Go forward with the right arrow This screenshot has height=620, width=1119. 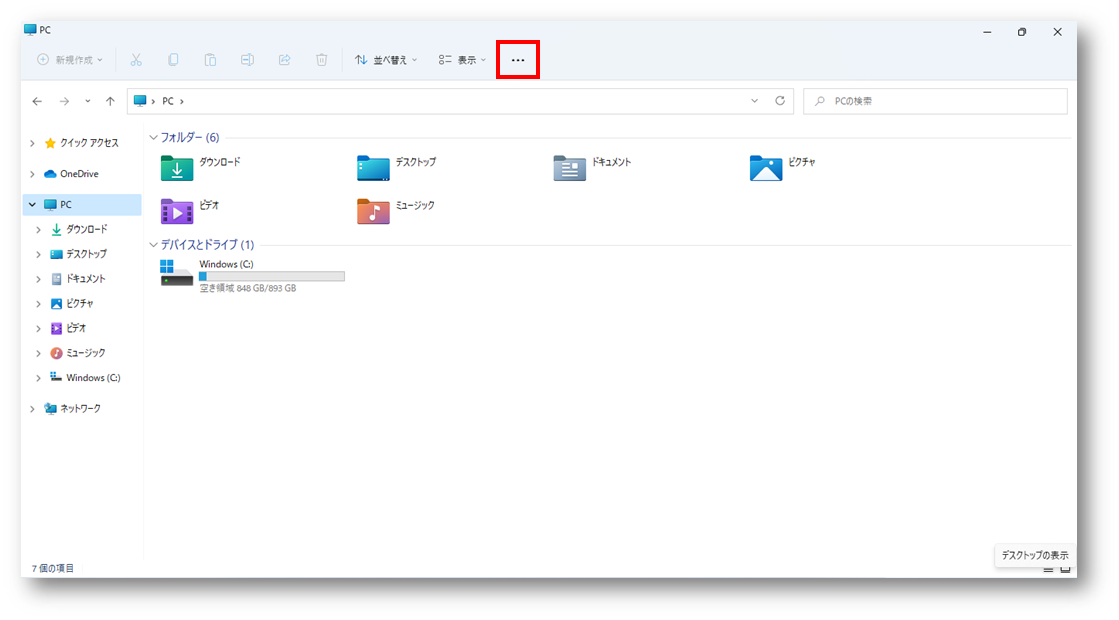64,101
